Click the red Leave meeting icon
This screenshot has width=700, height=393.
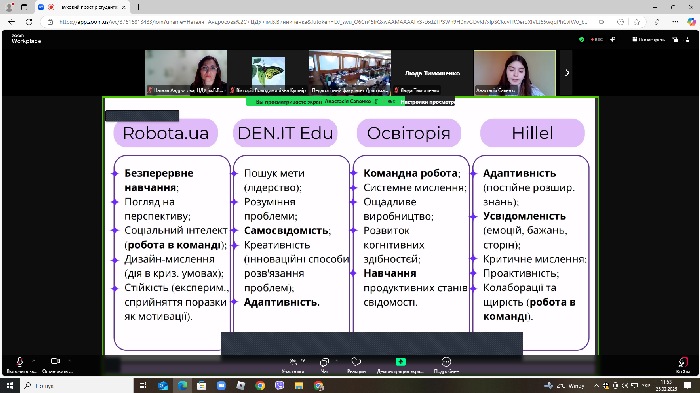point(683,362)
